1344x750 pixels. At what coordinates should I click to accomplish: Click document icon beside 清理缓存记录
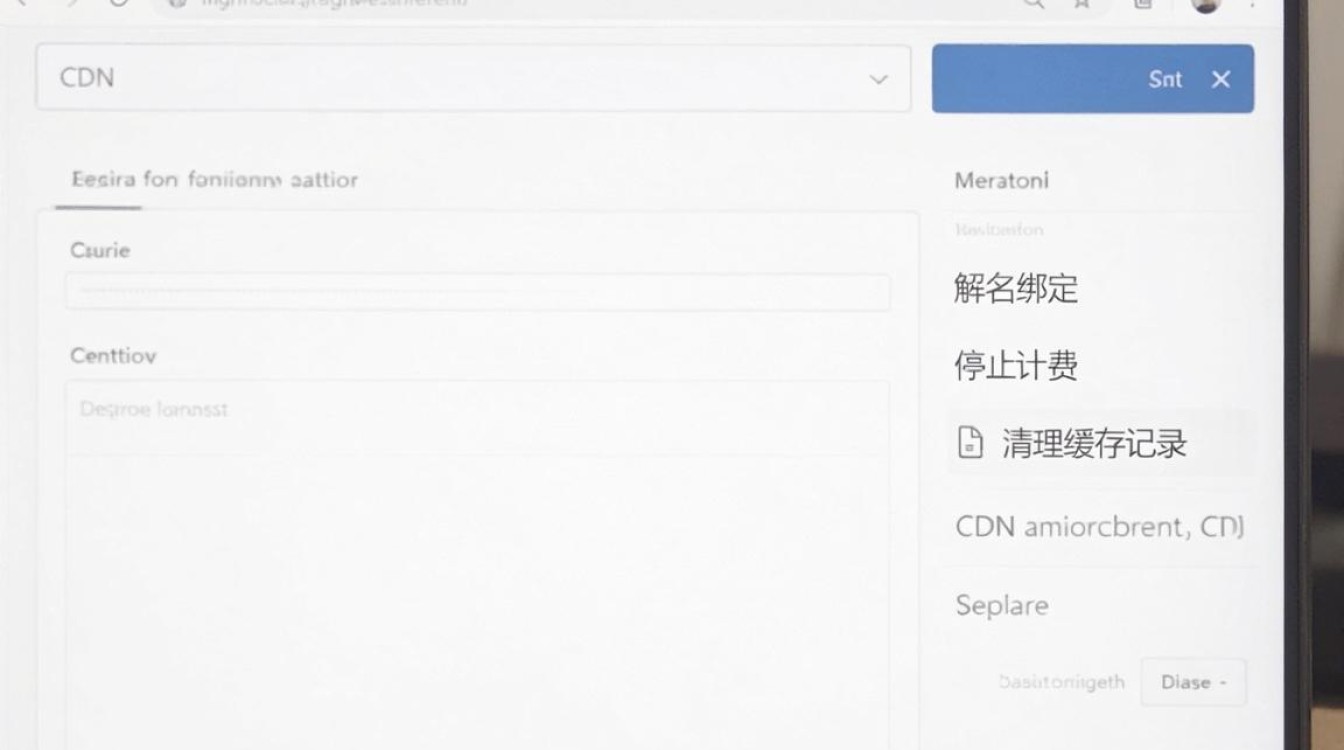click(x=970, y=442)
